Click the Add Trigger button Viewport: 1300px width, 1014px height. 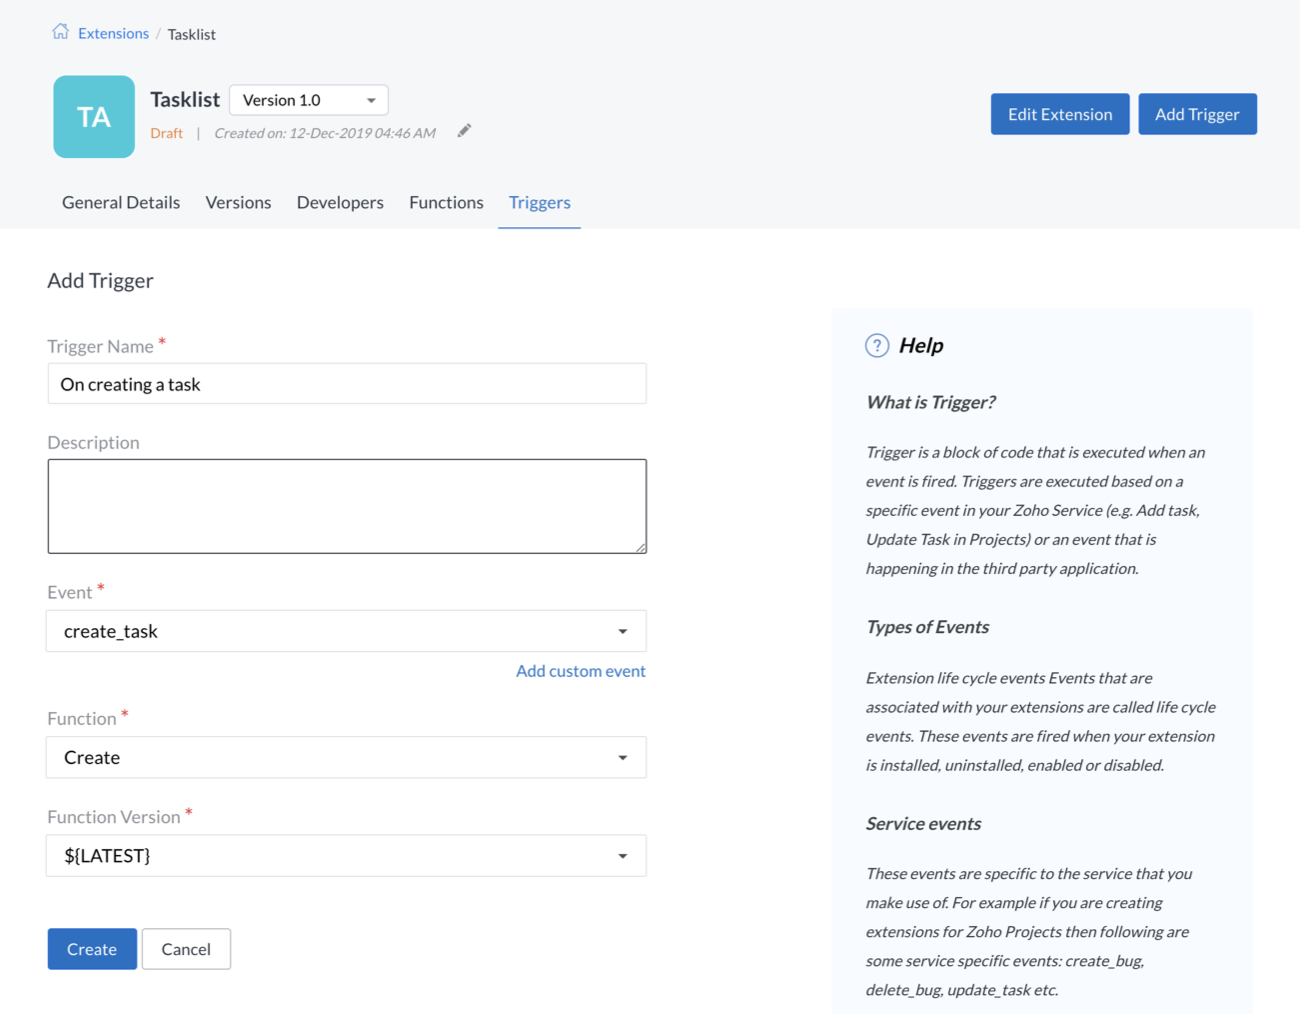(x=1197, y=114)
